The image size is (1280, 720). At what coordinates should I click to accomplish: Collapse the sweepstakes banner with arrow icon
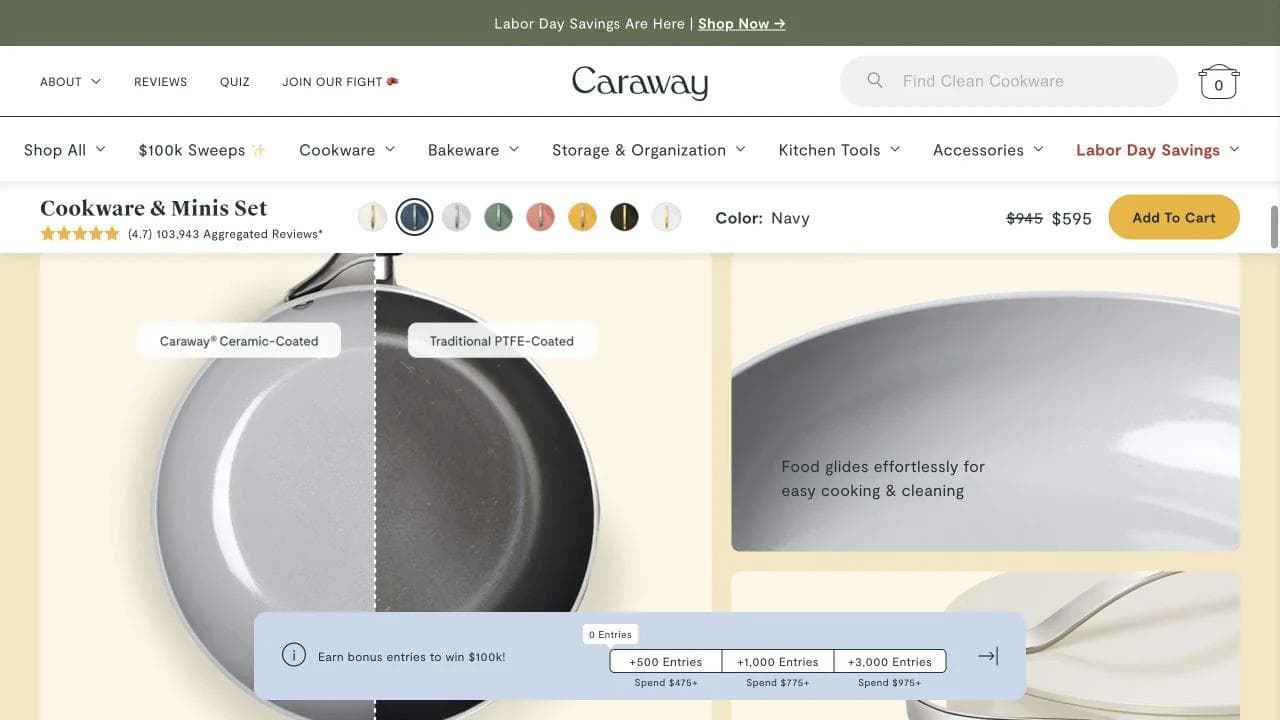(x=988, y=656)
